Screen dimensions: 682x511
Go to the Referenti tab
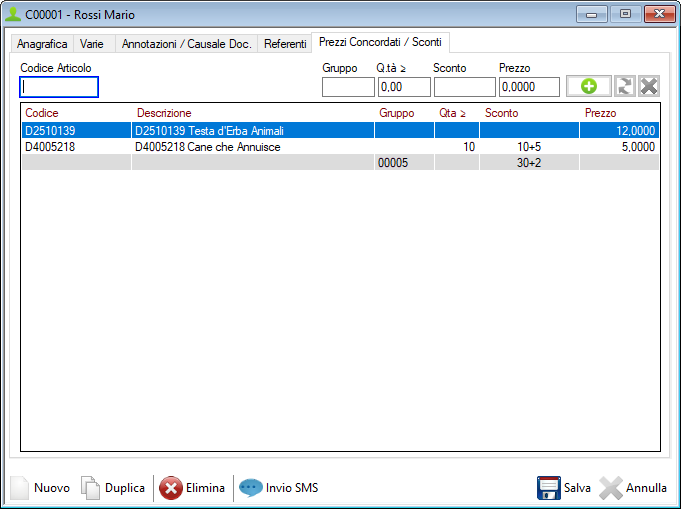pyautogui.click(x=285, y=44)
